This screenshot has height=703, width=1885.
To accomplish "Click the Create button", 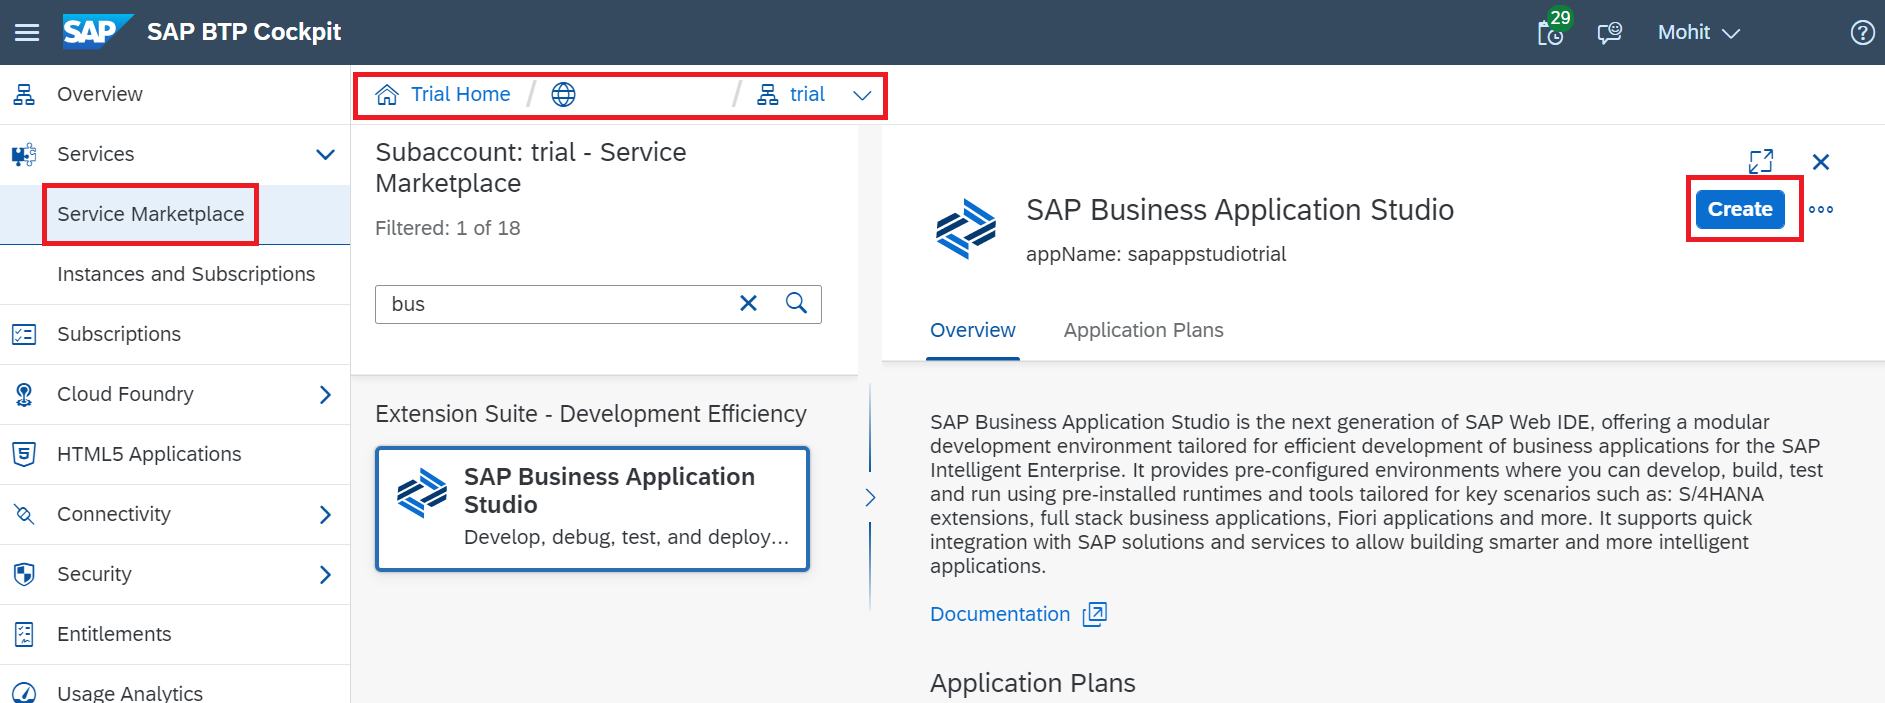I will [x=1740, y=209].
